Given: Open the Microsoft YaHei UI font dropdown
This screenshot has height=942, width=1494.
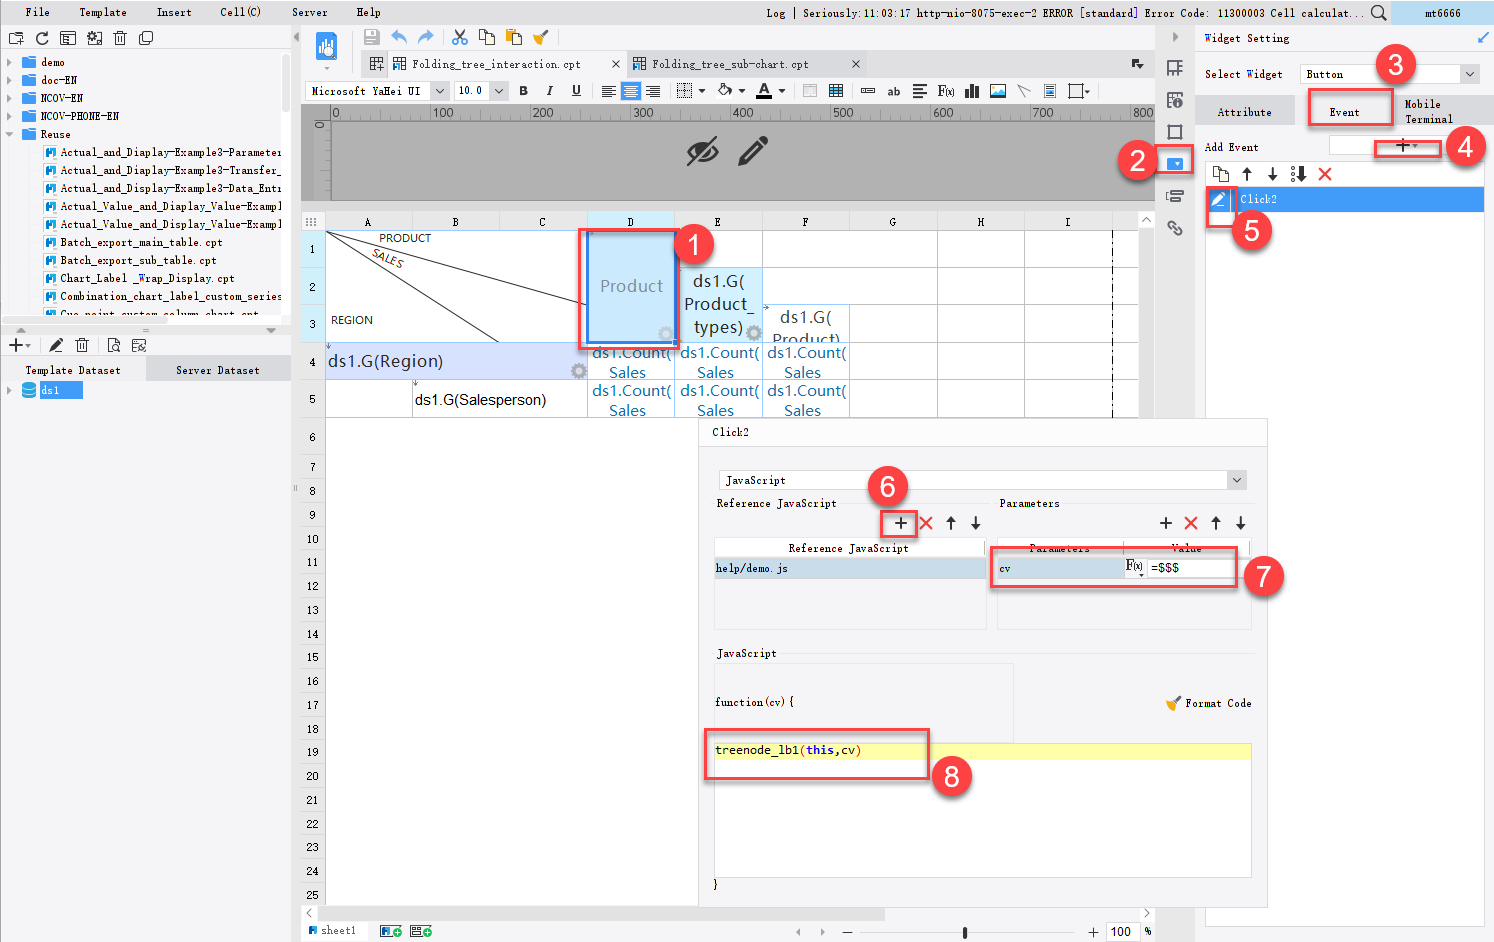Looking at the screenshot, I should click(x=439, y=90).
